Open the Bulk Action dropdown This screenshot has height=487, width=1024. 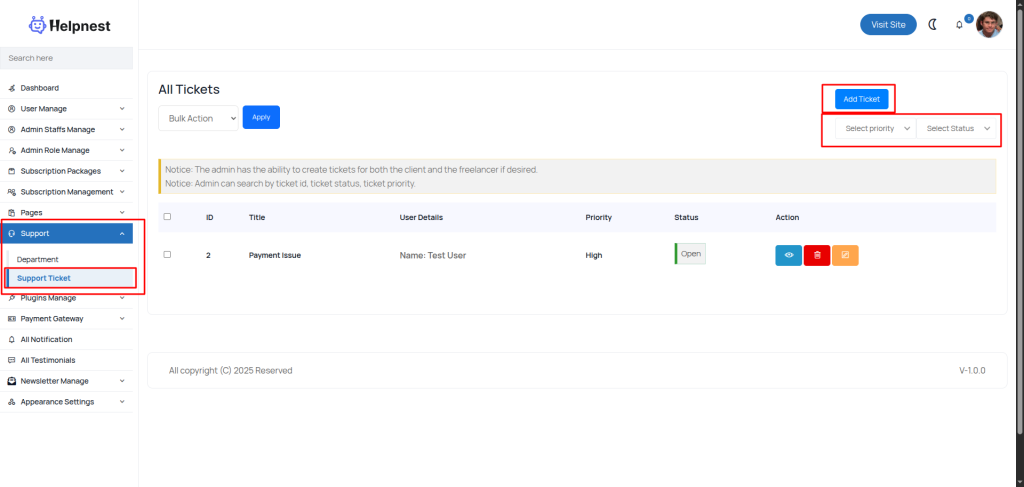click(198, 118)
